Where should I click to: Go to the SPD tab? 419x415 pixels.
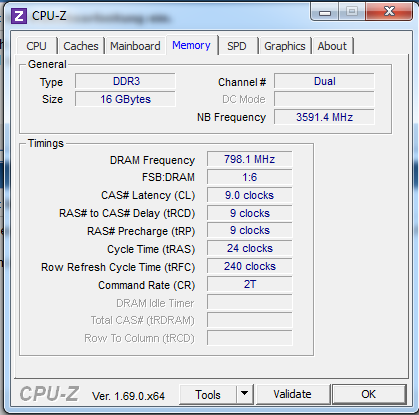click(x=237, y=46)
